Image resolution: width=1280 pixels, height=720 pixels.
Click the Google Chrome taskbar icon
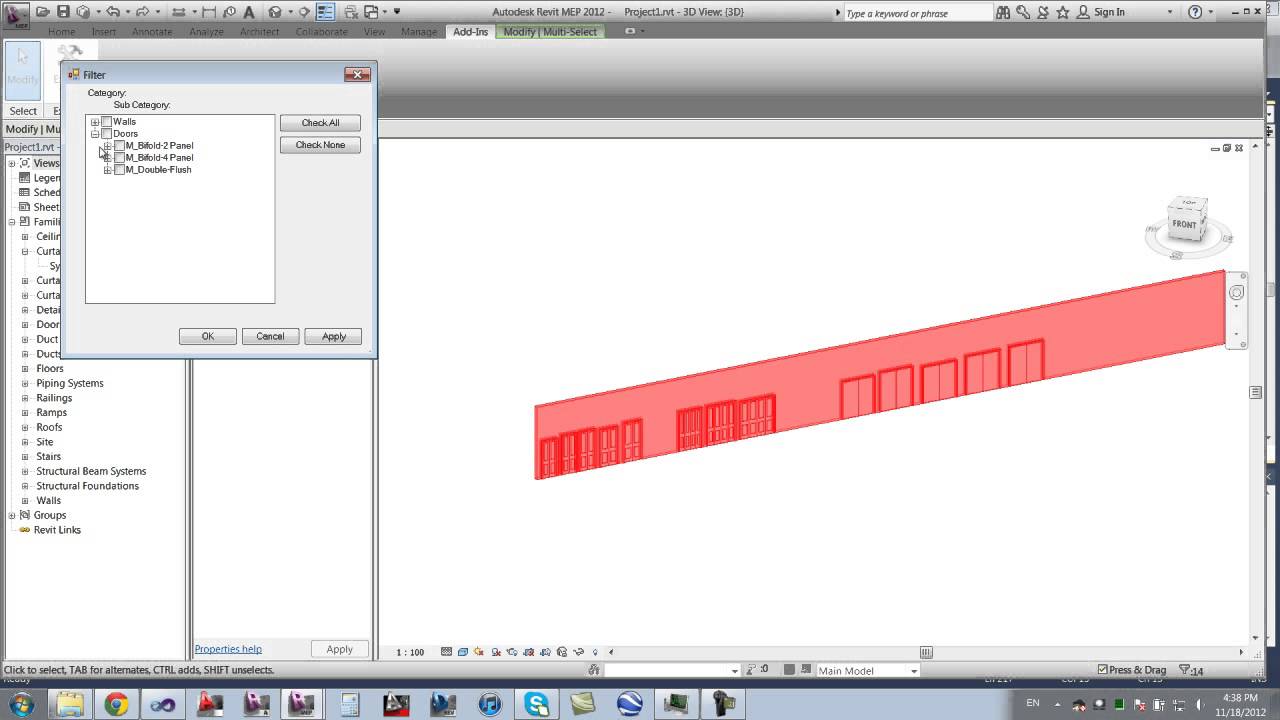116,705
